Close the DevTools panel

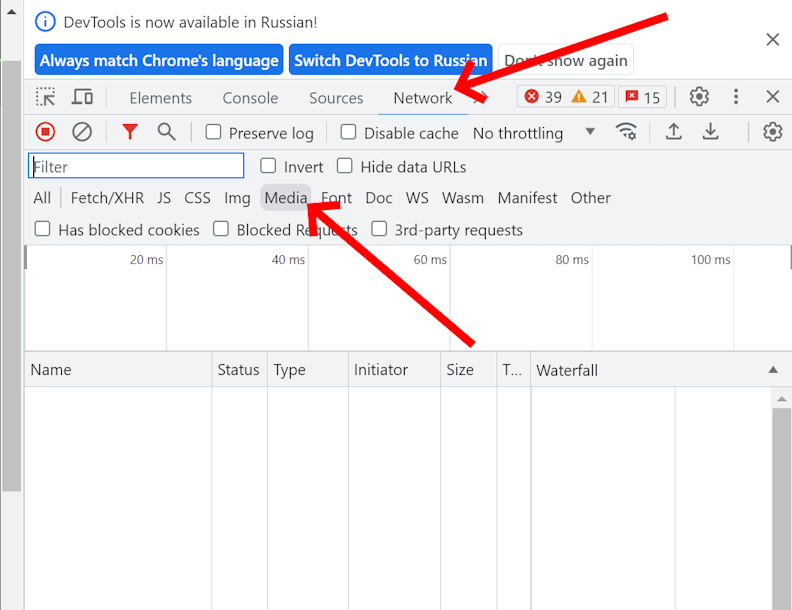(x=772, y=96)
